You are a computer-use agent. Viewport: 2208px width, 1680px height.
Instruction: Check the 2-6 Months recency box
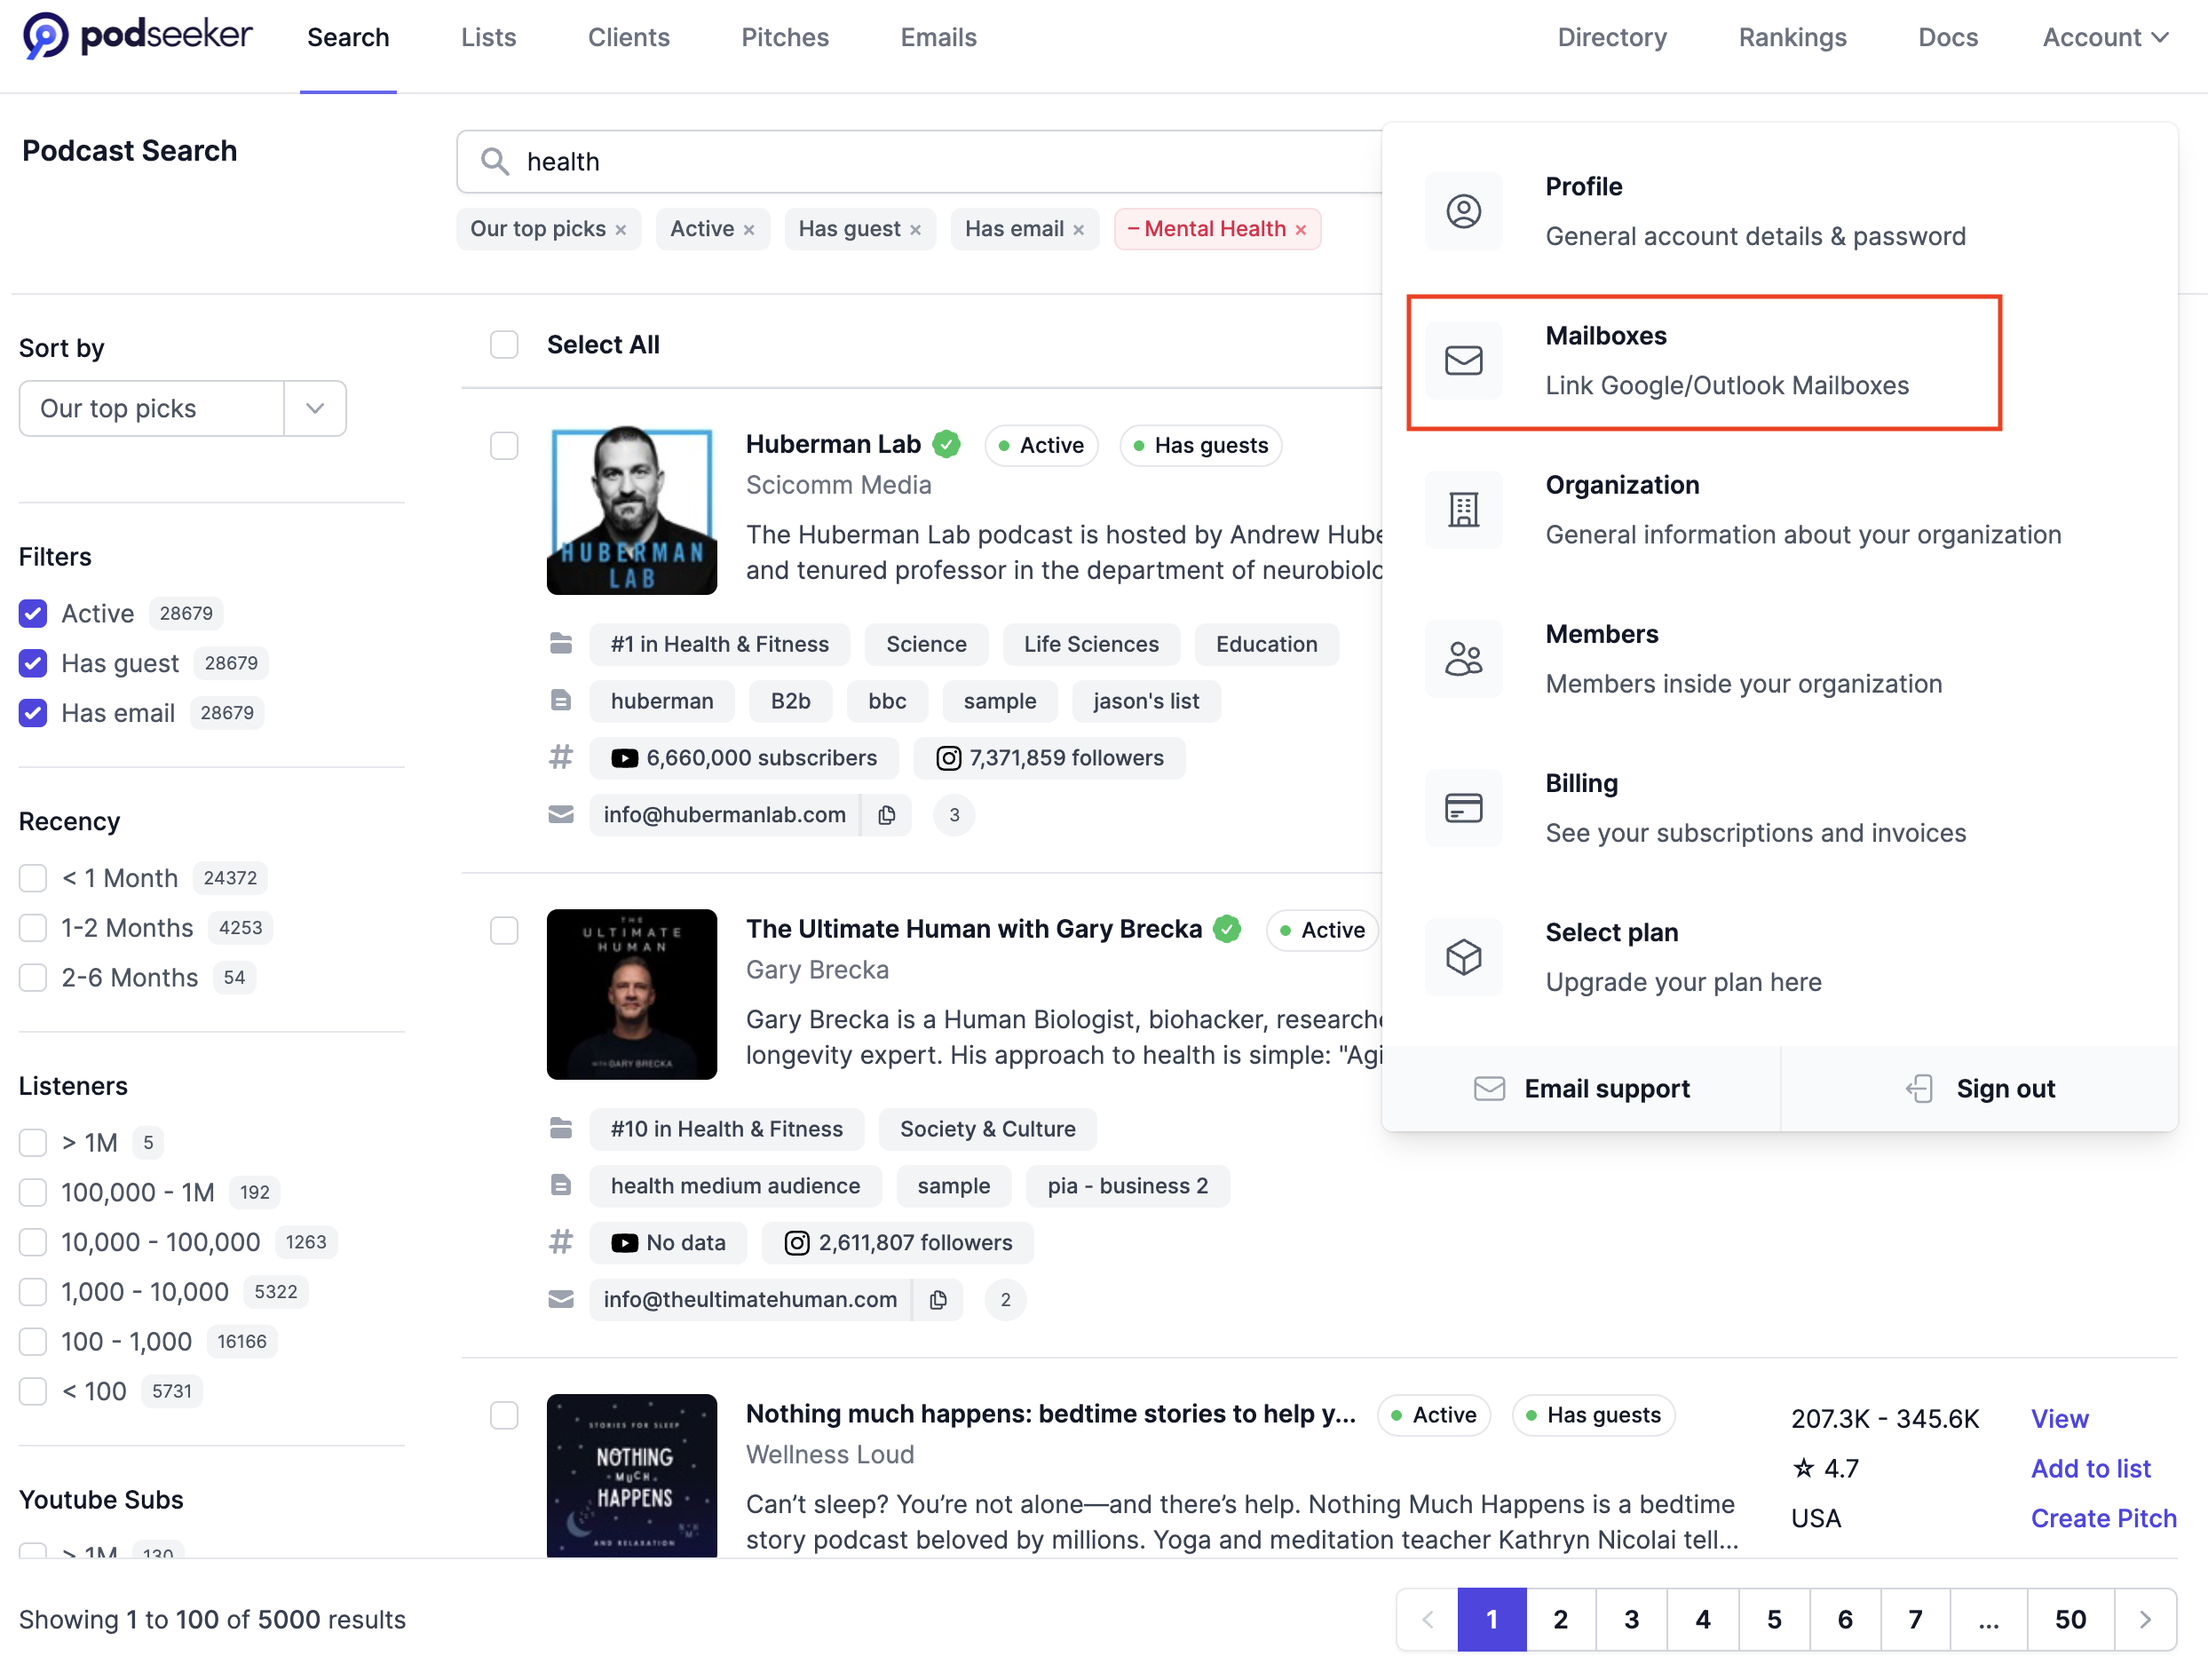[33, 977]
